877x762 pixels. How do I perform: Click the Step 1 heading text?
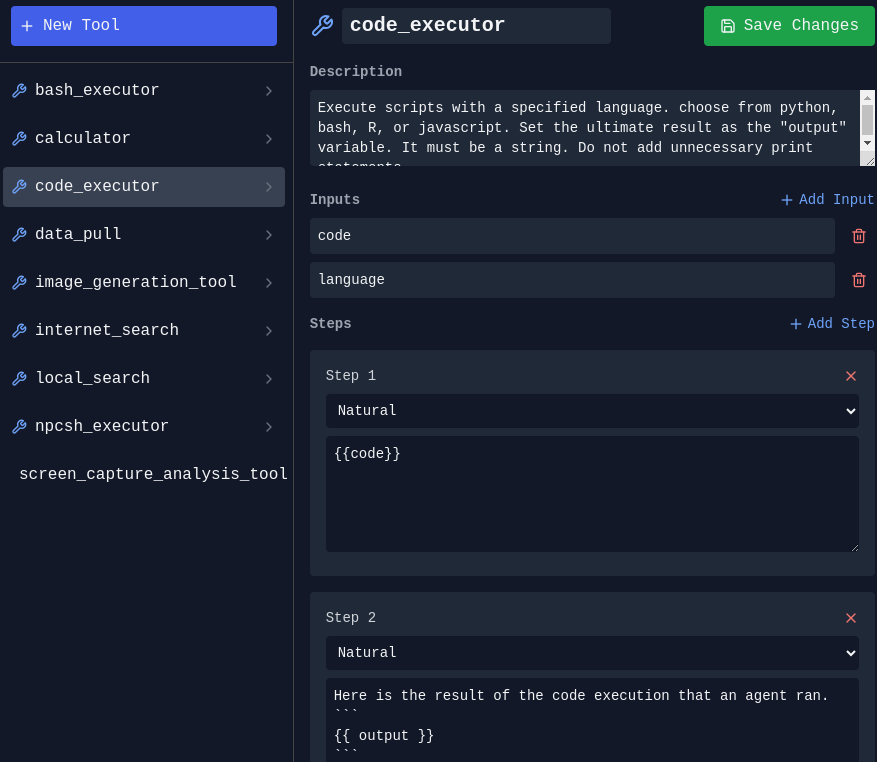pyautogui.click(x=351, y=376)
